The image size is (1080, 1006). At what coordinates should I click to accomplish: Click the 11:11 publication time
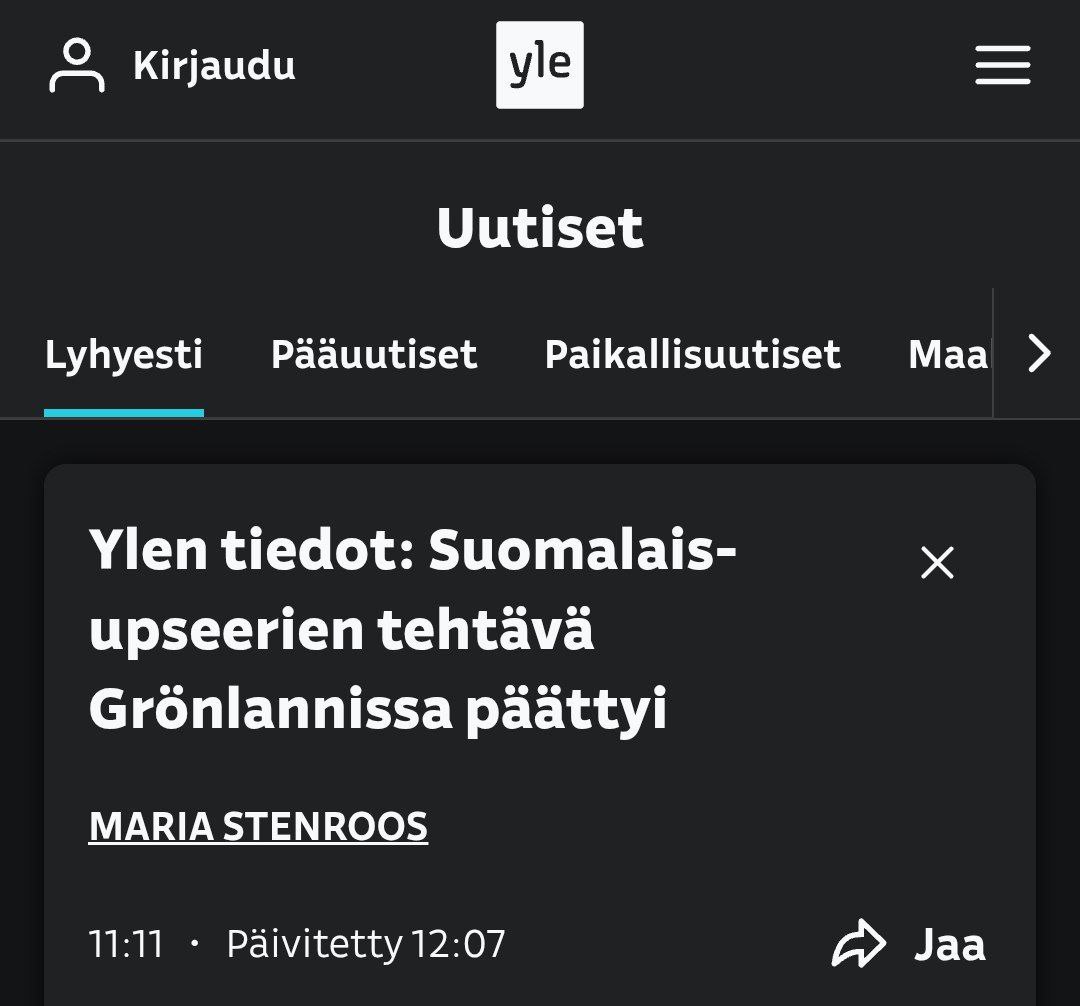(126, 944)
